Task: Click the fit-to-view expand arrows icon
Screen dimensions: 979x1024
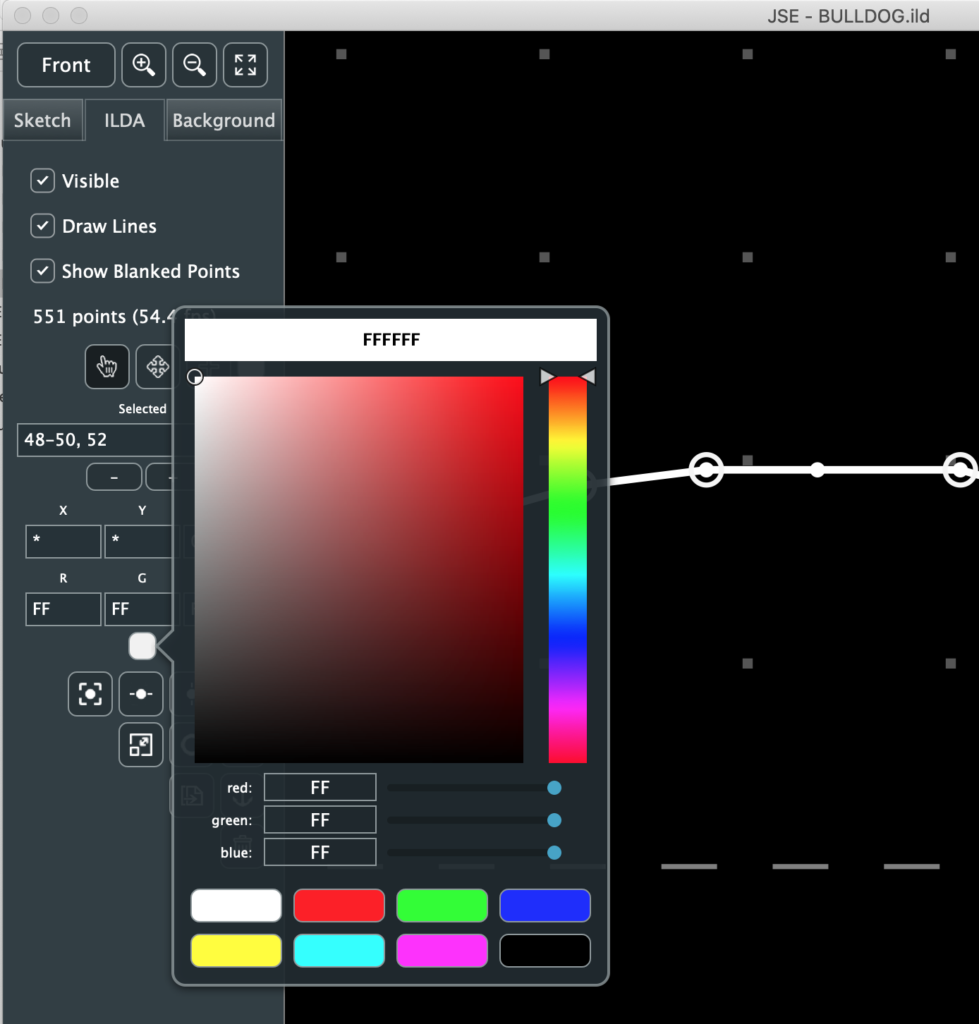Action: click(x=245, y=65)
